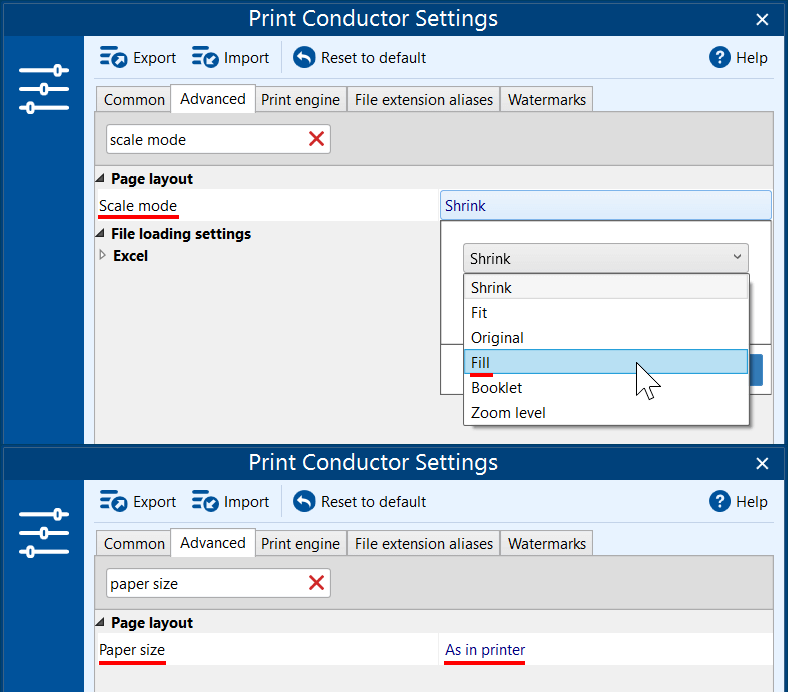Viewport: 788px width, 692px height.
Task: Open Print engine tab in bottom window
Action: pyautogui.click(x=301, y=544)
